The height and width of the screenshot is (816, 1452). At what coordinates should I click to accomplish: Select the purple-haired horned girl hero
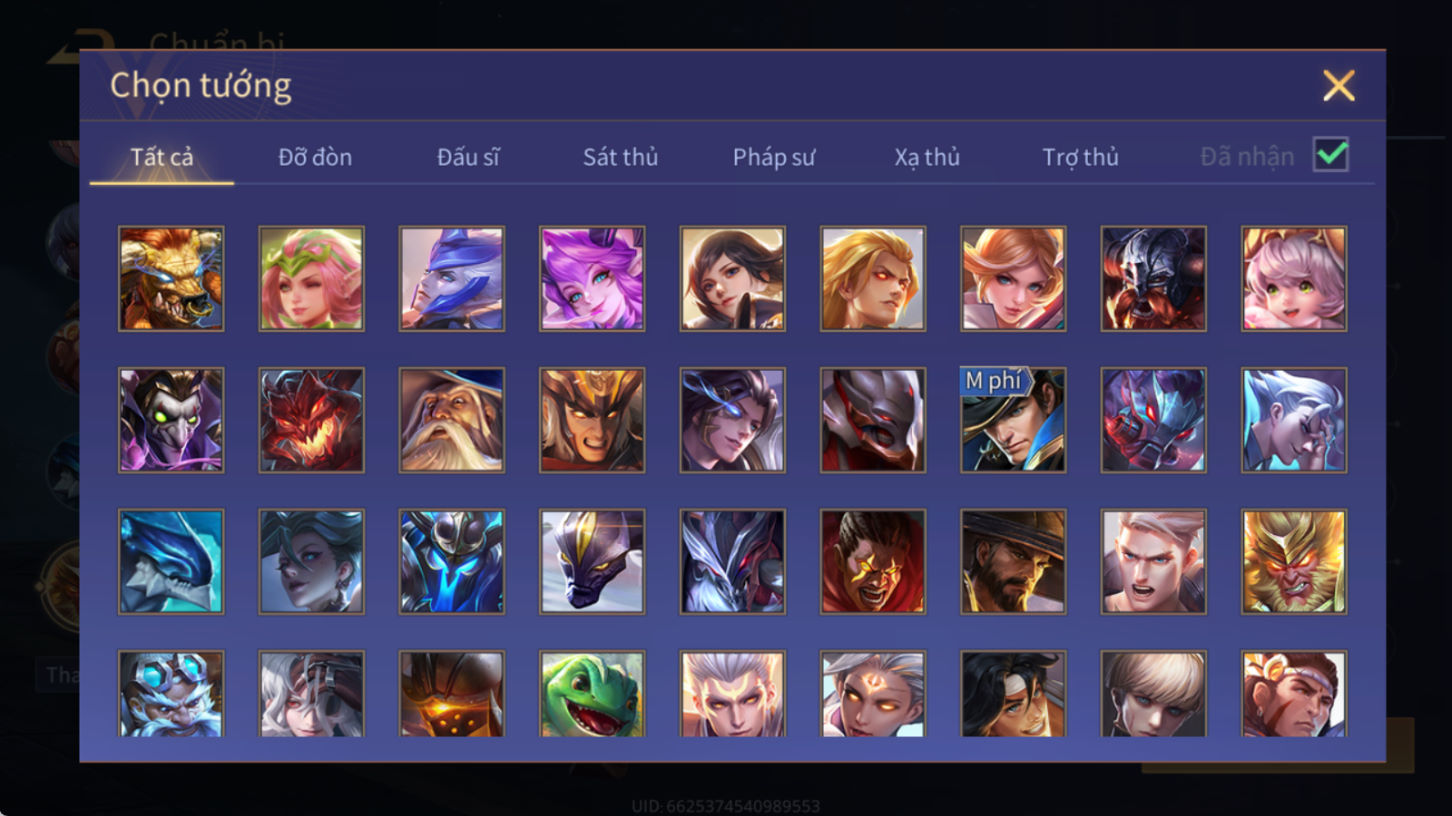coord(592,278)
